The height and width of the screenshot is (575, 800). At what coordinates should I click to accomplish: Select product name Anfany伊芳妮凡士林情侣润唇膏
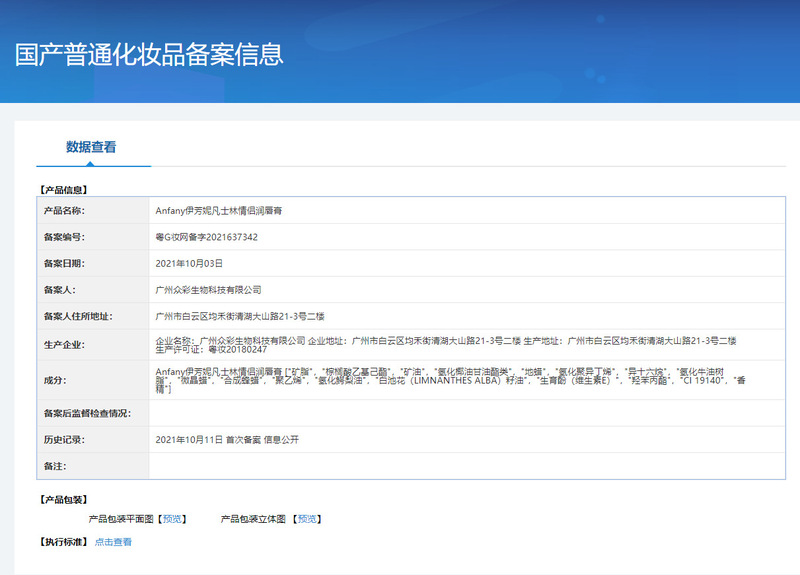[x=219, y=211]
